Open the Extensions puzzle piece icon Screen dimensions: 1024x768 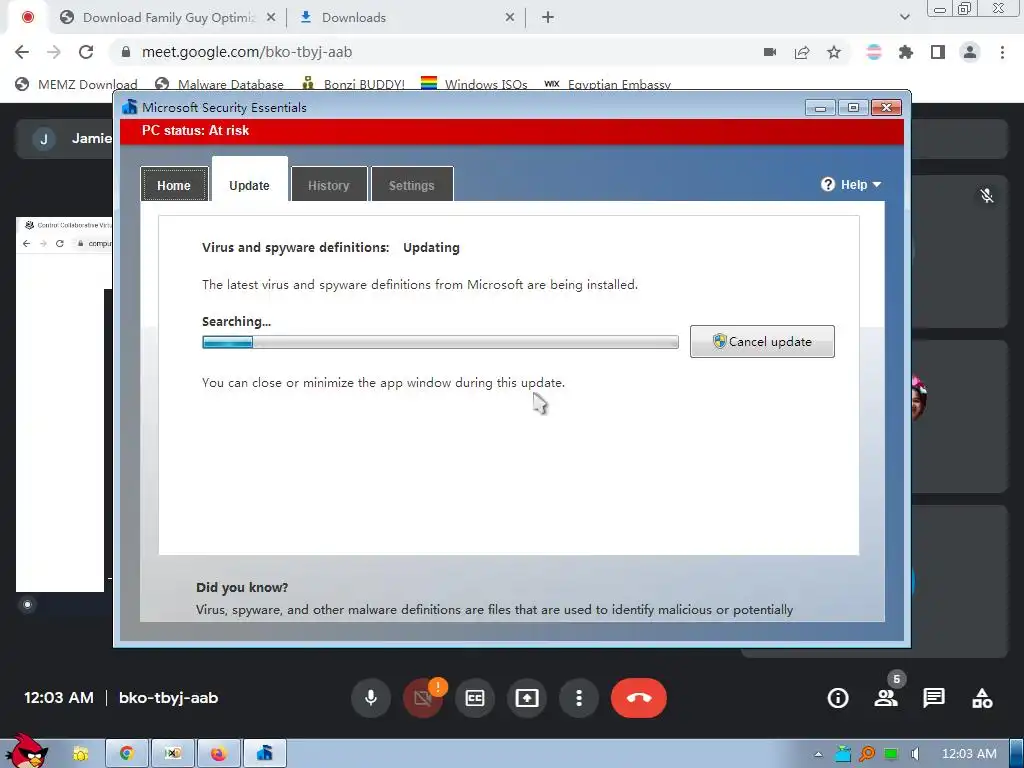click(906, 52)
